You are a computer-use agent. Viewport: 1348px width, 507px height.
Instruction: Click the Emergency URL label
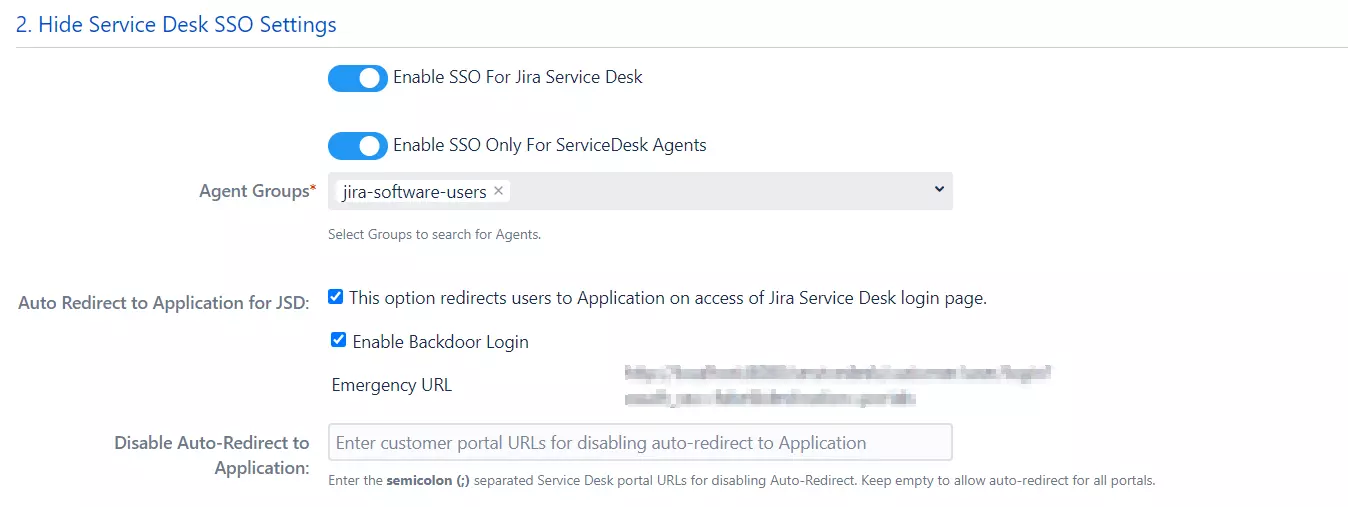pyautogui.click(x=391, y=385)
